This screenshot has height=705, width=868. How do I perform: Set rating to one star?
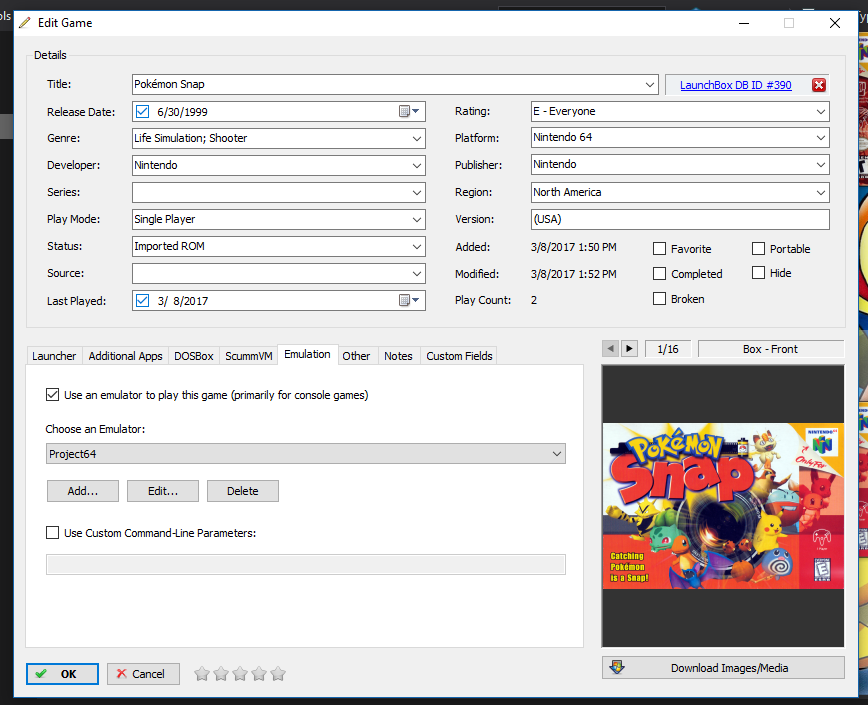(202, 673)
